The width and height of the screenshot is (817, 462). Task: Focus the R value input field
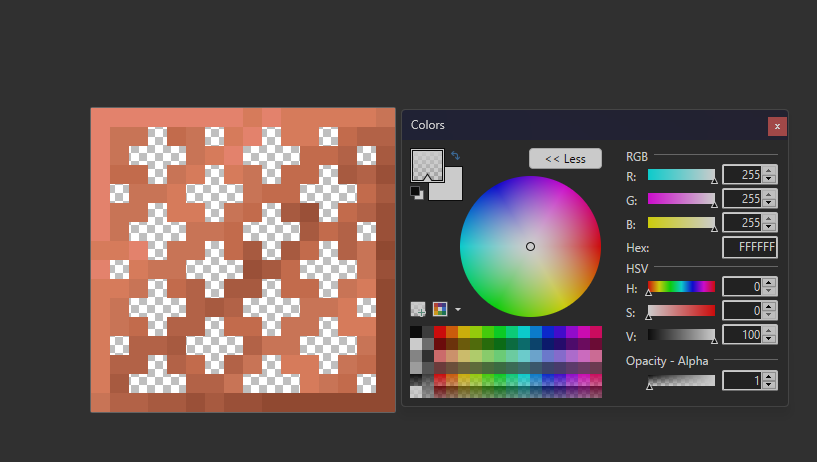coord(742,174)
